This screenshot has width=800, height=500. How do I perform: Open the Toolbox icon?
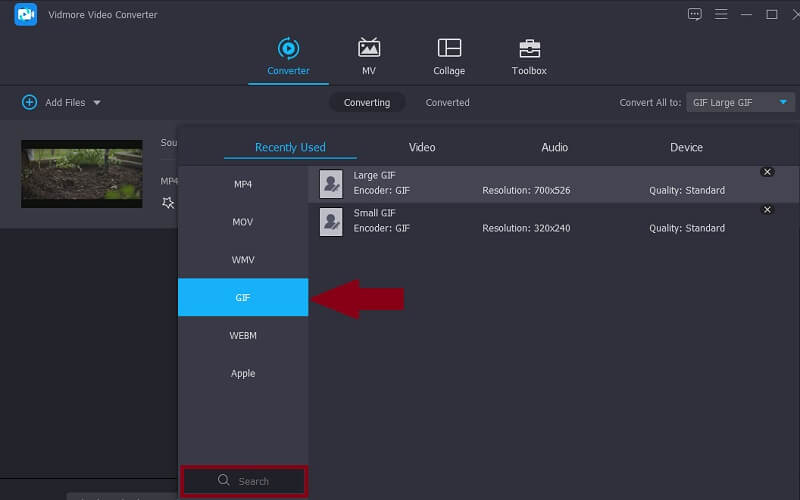pyautogui.click(x=529, y=49)
